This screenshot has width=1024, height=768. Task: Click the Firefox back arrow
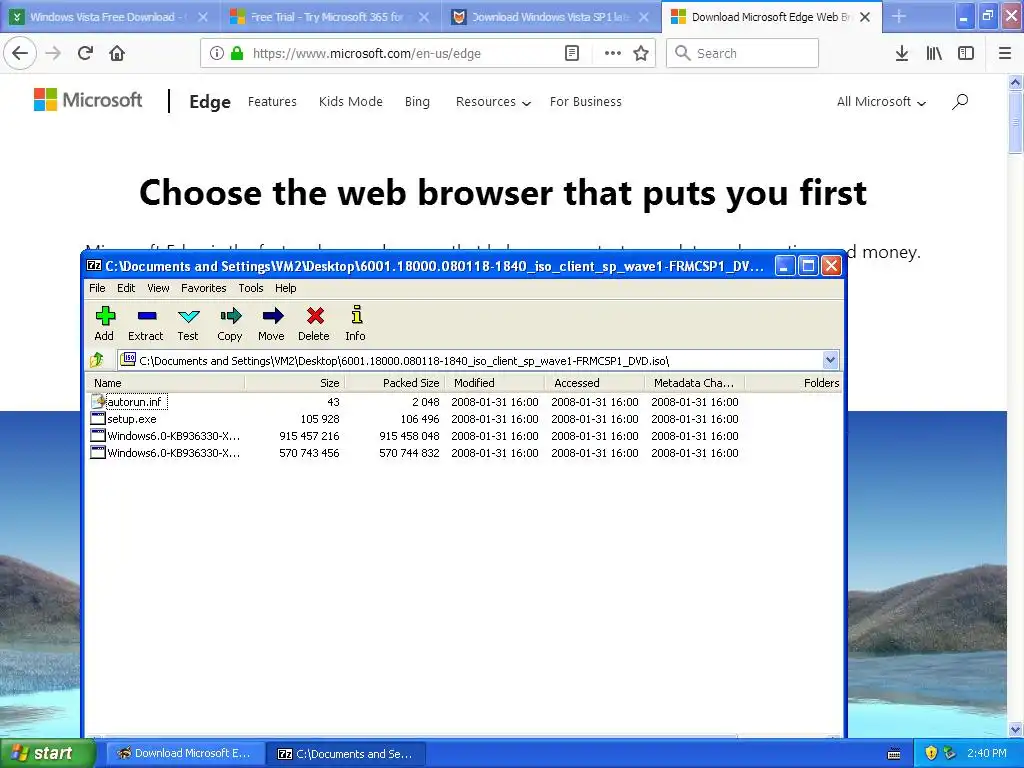pyautogui.click(x=20, y=53)
